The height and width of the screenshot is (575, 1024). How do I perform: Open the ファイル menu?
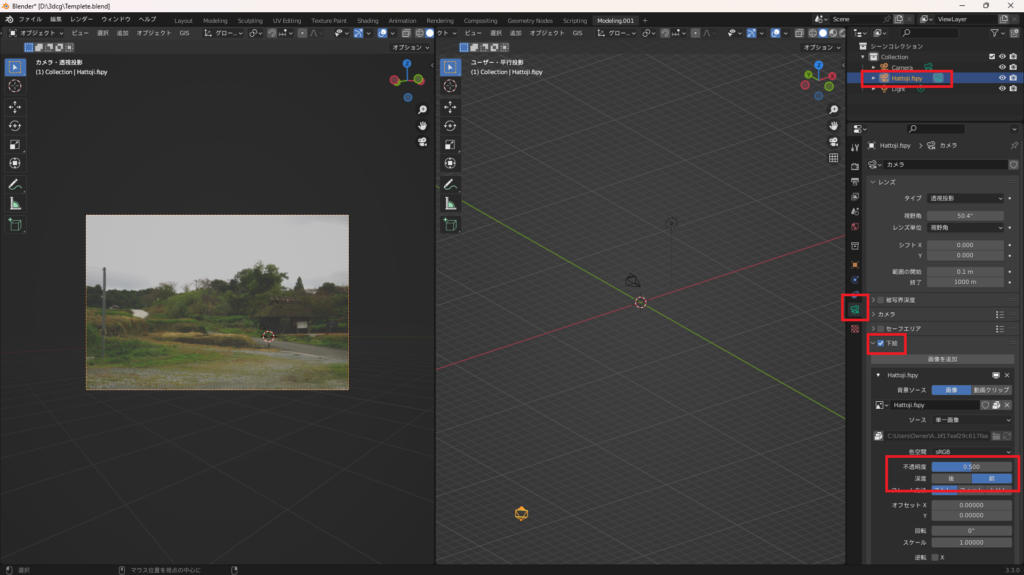pyautogui.click(x=30, y=19)
